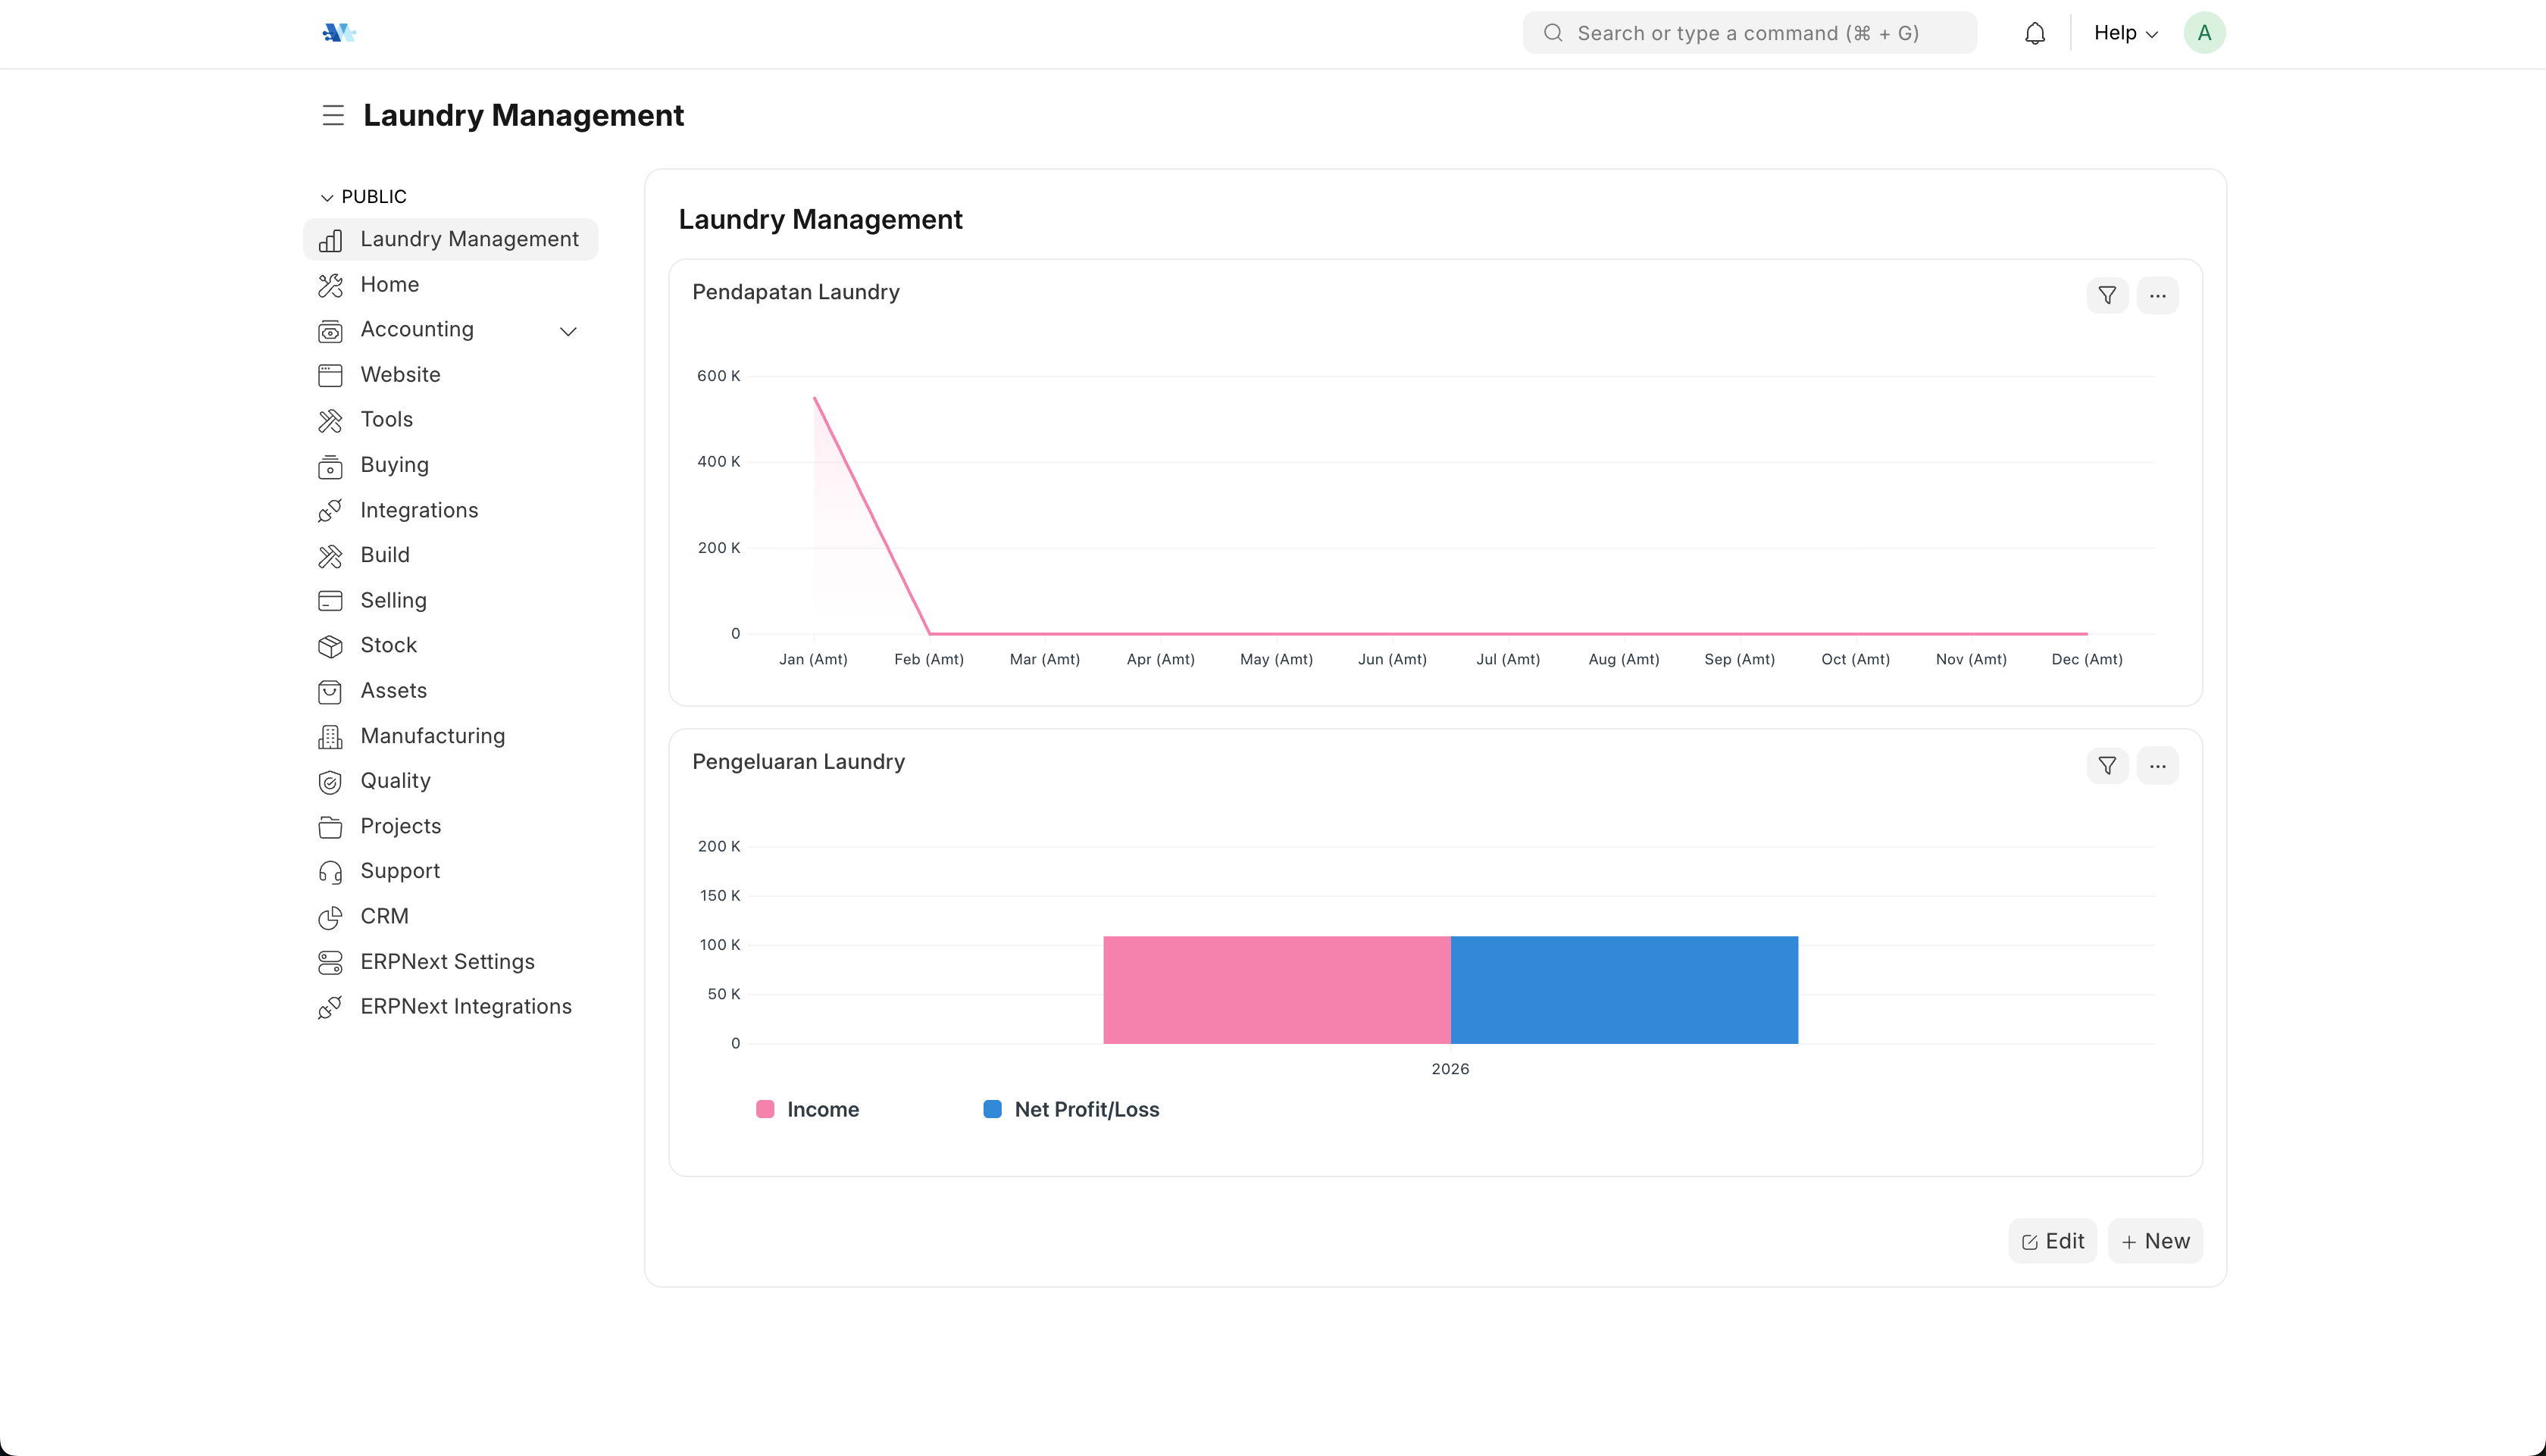Open the Quality workspace link
The width and height of the screenshot is (2546, 1456).
pyautogui.click(x=450, y=781)
